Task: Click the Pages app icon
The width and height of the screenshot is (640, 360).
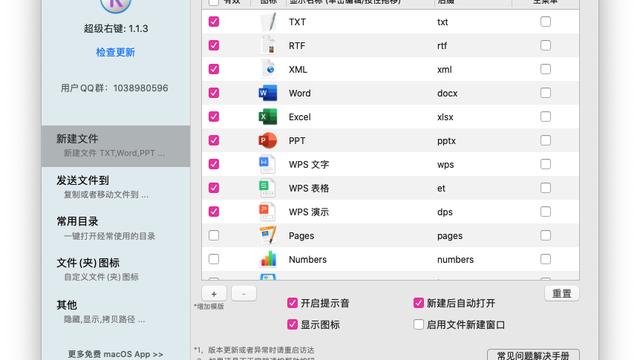Action: (x=268, y=236)
